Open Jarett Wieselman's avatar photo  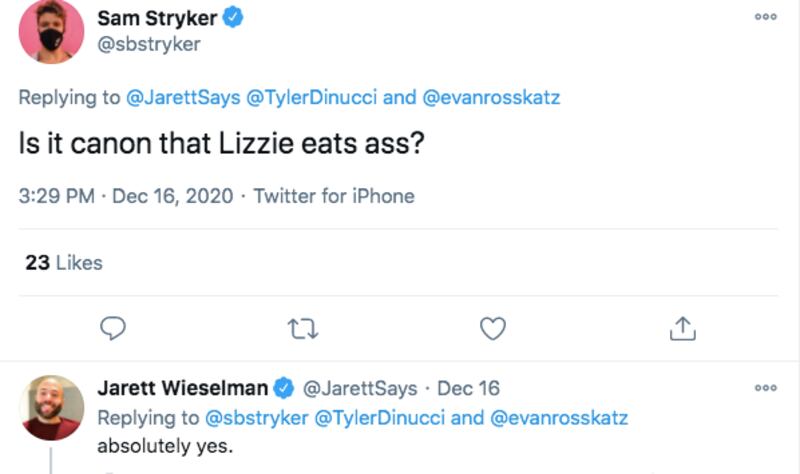point(52,407)
